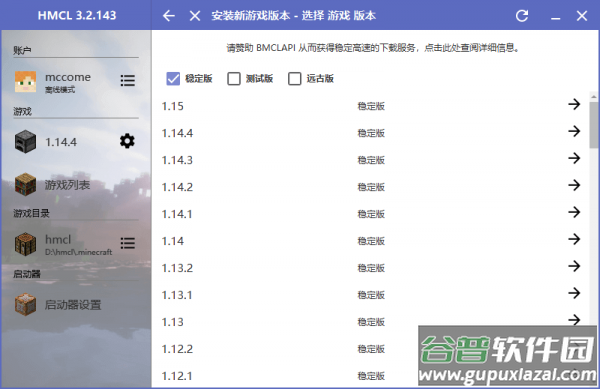600x389 pixels.
Task: Click the furnace icon for 1.14.4
Action: (25, 142)
